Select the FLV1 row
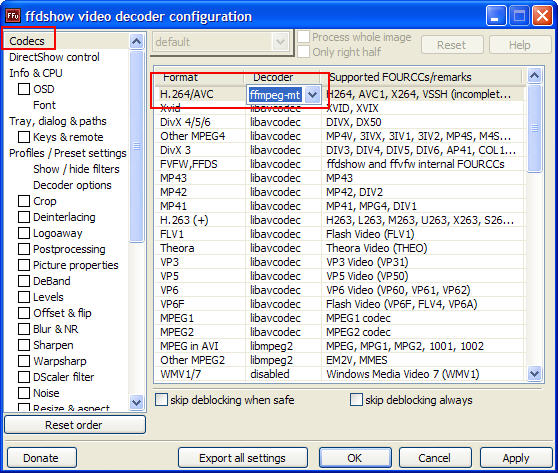Image resolution: width=558 pixels, height=473 pixels. [x=340, y=234]
